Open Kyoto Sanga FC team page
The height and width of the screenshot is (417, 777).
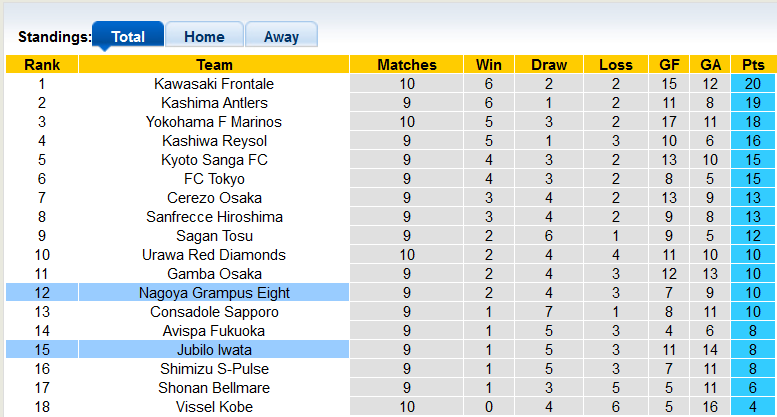(214, 160)
